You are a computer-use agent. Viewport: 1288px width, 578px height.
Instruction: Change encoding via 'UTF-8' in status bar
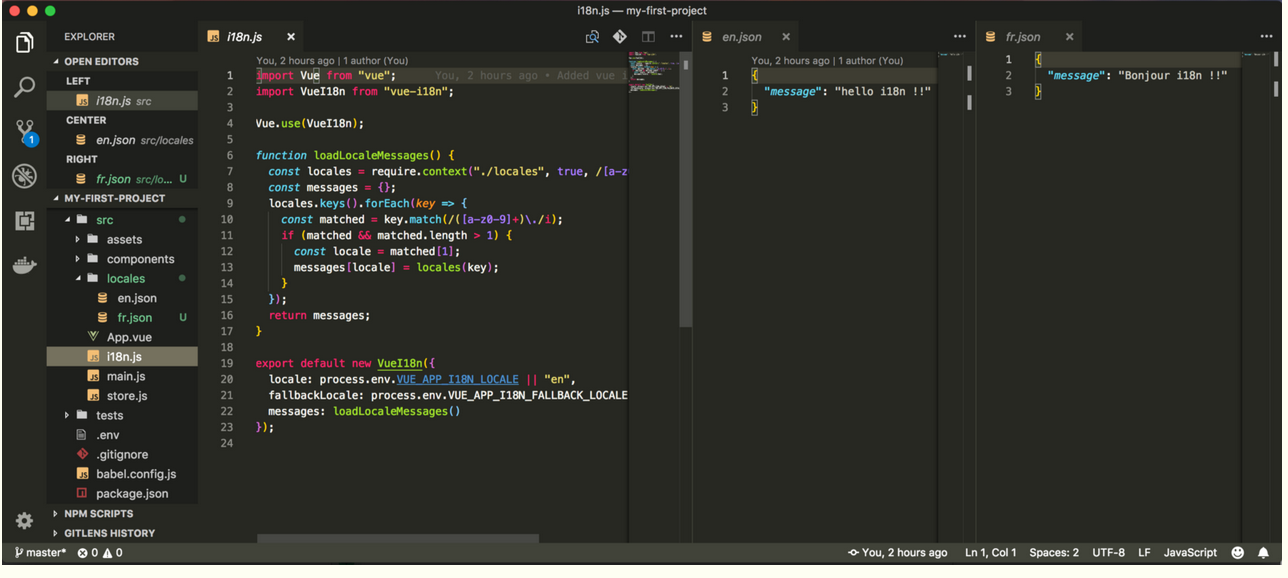tap(1108, 552)
